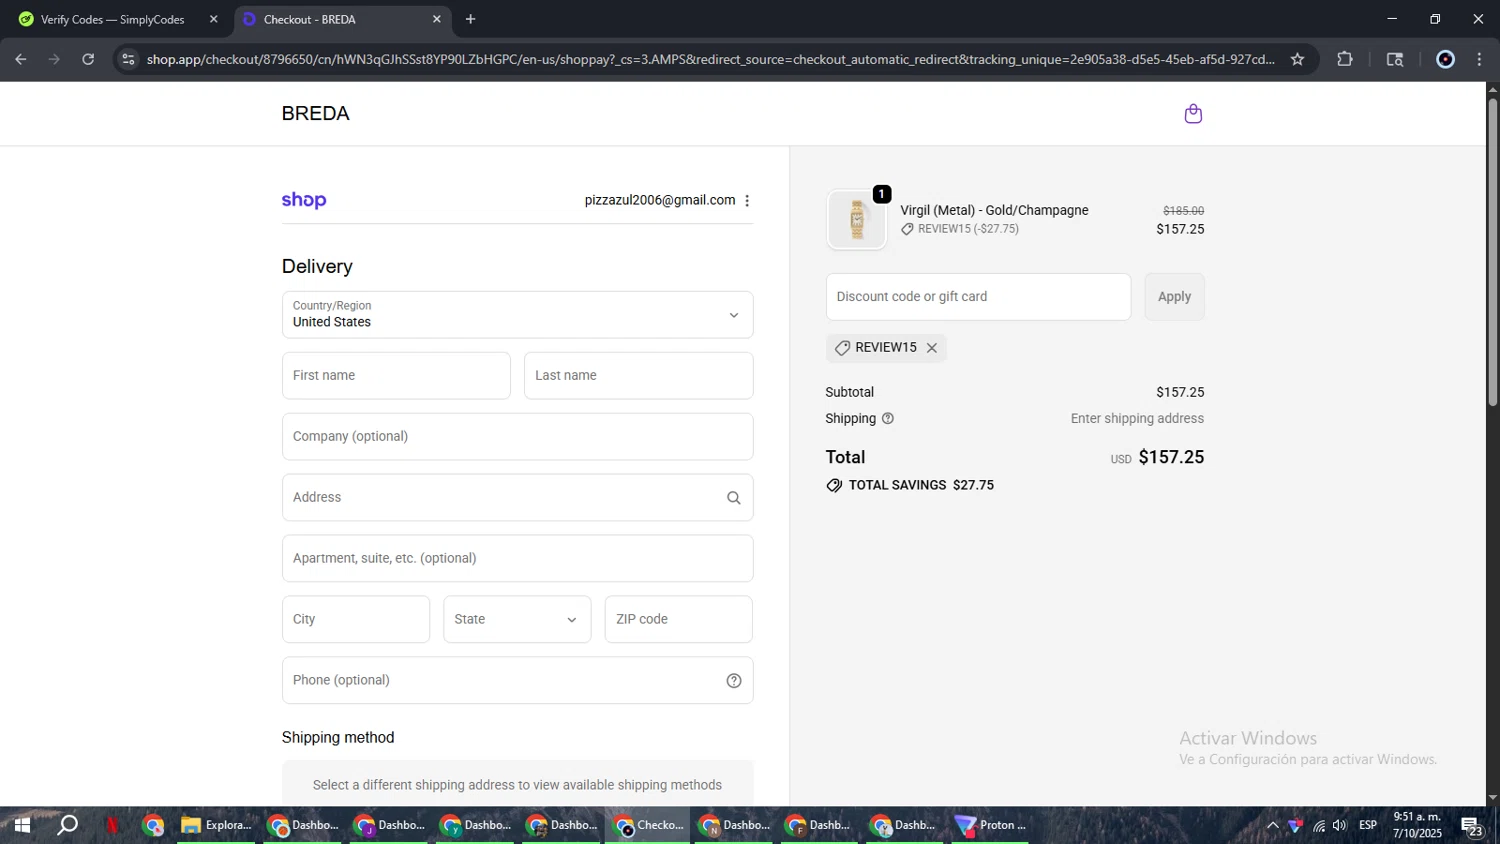Open Windows taskbar search
The height and width of the screenshot is (844, 1500).
68,826
